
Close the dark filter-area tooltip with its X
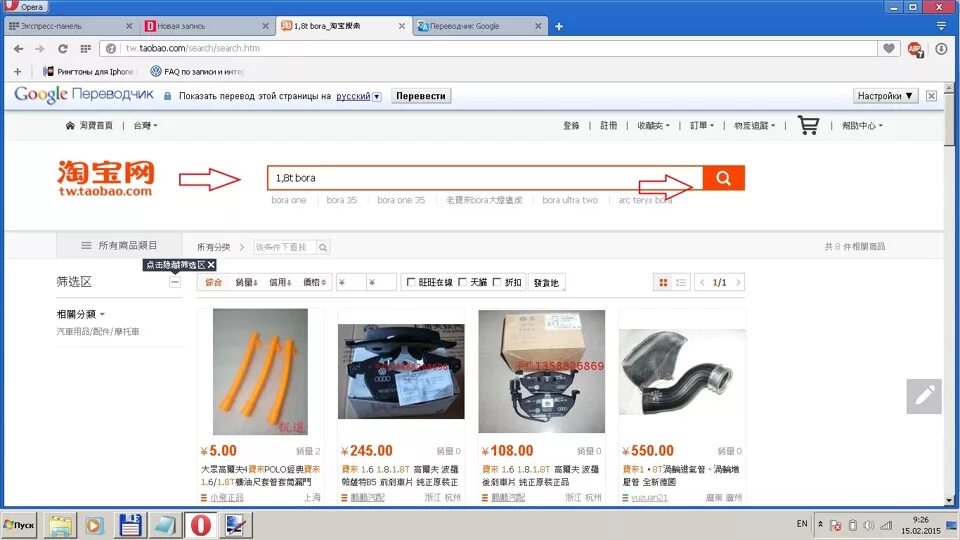pos(211,264)
